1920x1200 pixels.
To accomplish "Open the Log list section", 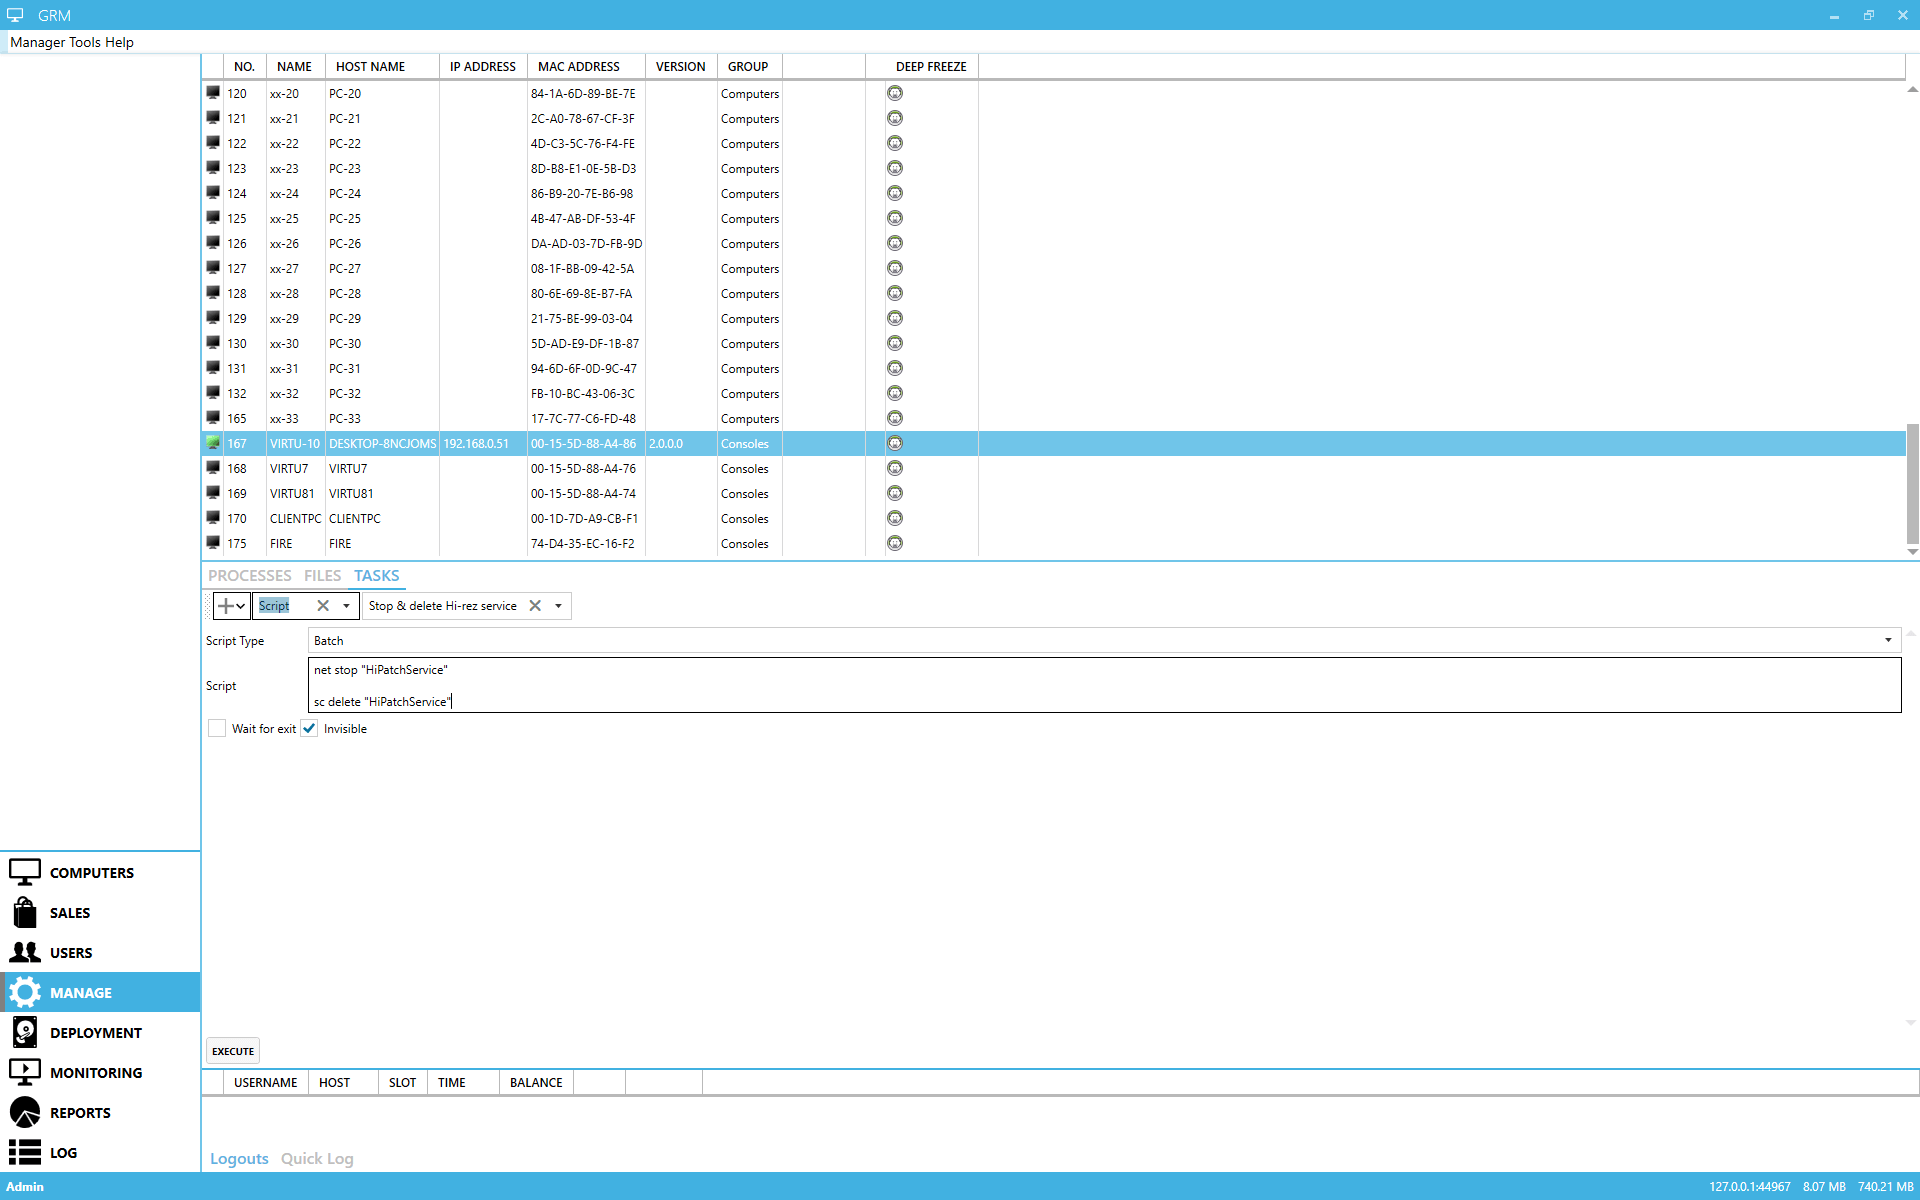I will pyautogui.click(x=62, y=1152).
